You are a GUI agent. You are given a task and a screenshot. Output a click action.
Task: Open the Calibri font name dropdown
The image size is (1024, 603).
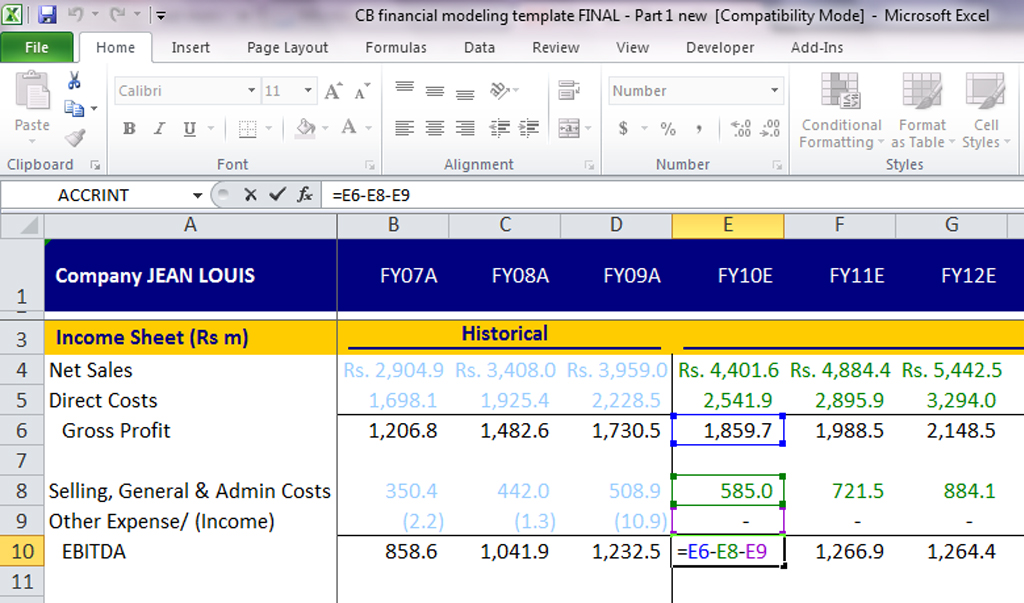(x=252, y=91)
